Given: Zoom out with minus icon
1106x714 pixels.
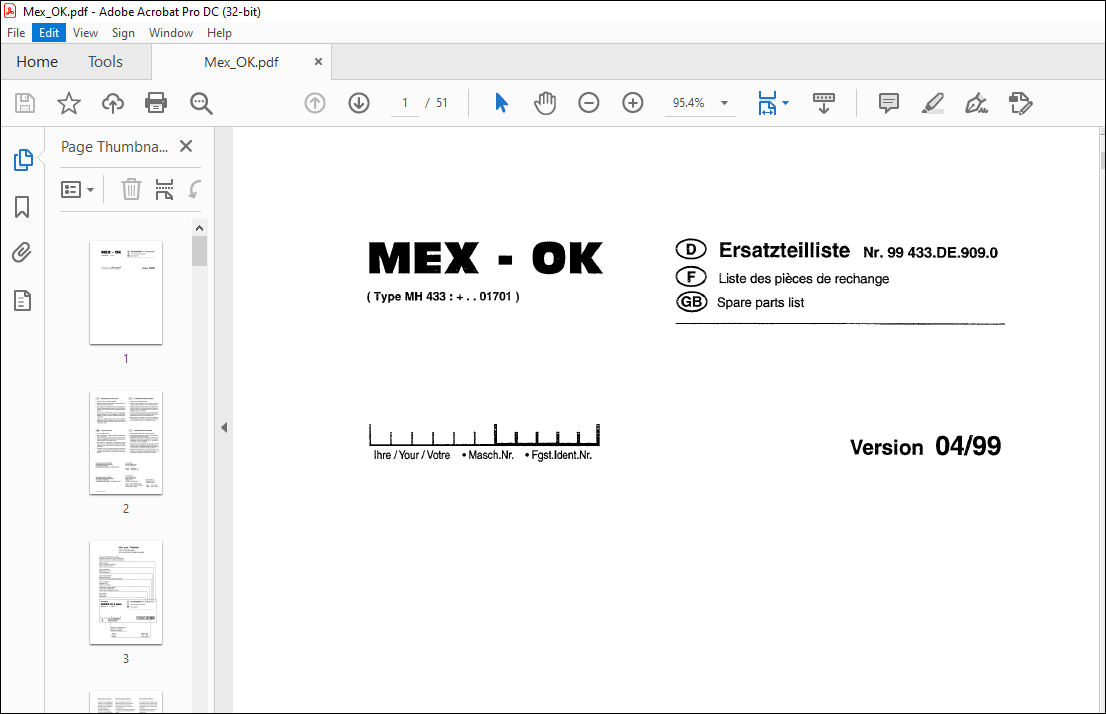Looking at the screenshot, I should pos(588,103).
